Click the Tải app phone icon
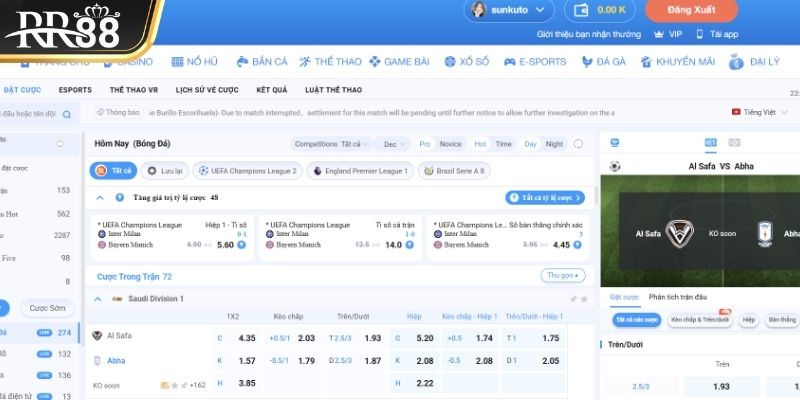This screenshot has width=800, height=400. click(x=699, y=34)
